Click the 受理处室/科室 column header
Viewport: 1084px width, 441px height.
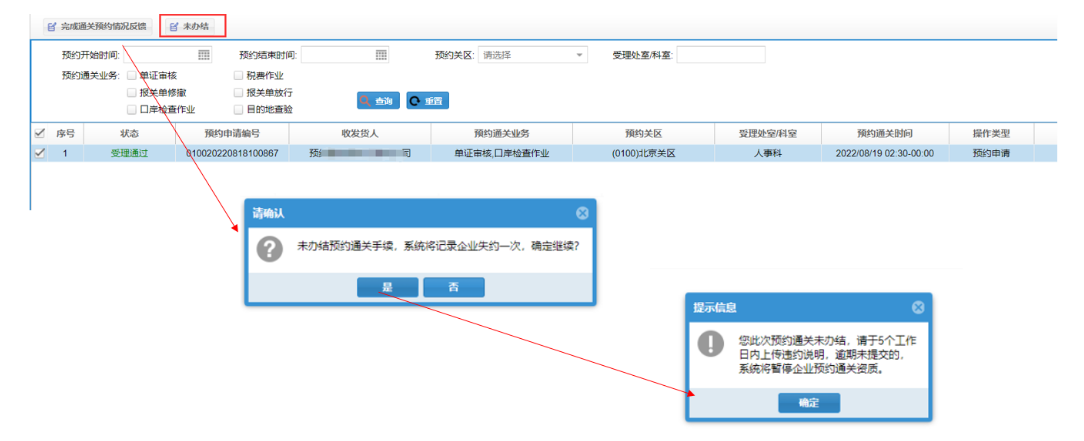[768, 133]
